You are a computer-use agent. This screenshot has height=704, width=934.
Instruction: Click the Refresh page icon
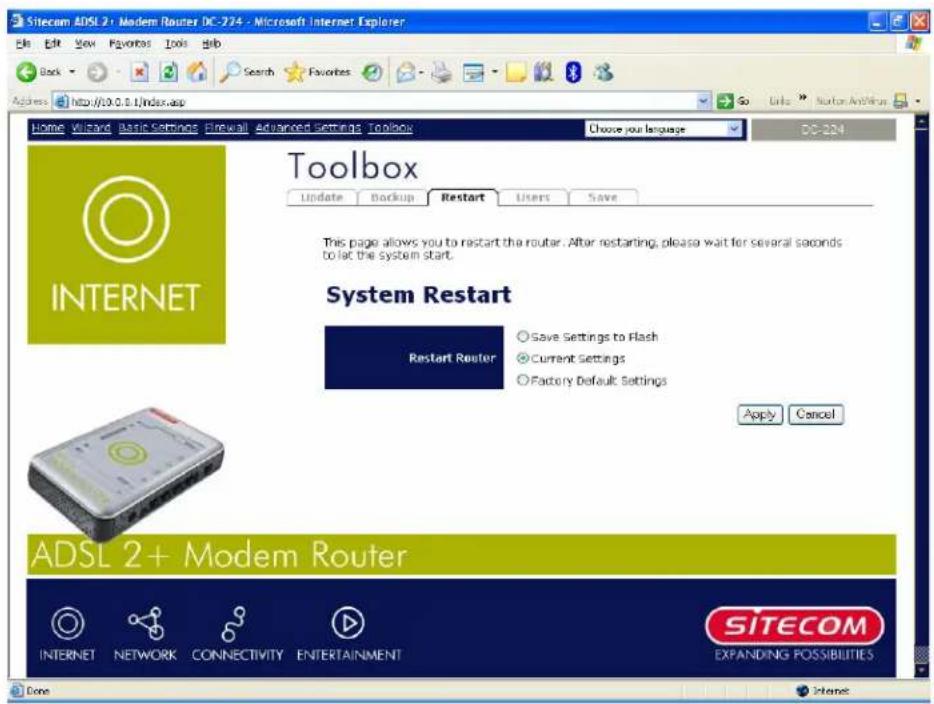[x=169, y=72]
